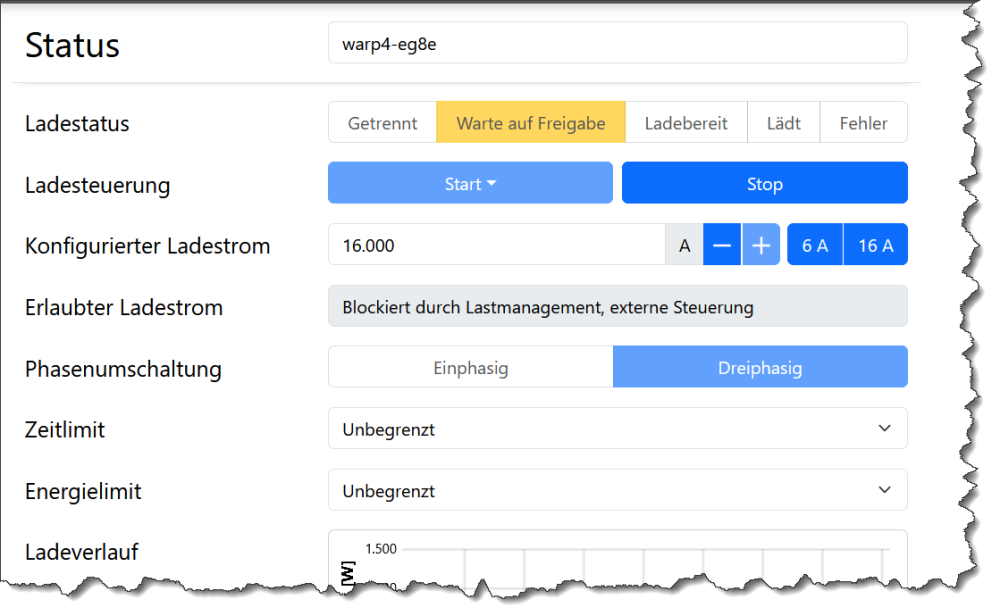Click the warp4-eg8e device name field

tap(618, 43)
